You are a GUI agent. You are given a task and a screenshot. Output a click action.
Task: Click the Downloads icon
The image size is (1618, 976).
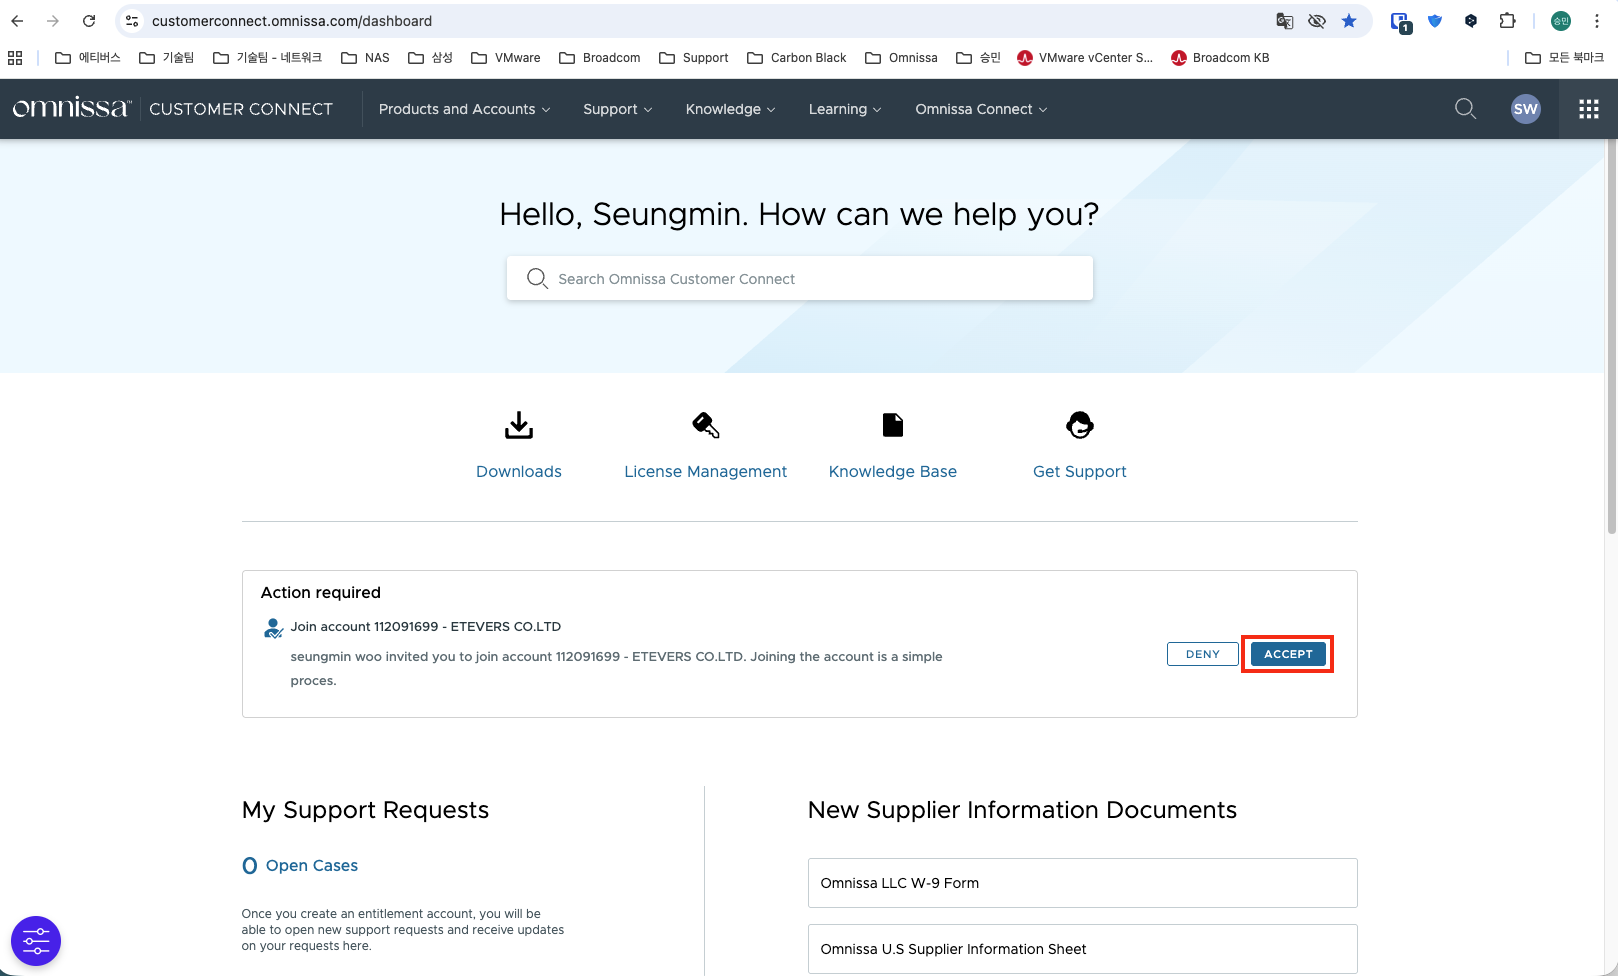[x=518, y=426]
